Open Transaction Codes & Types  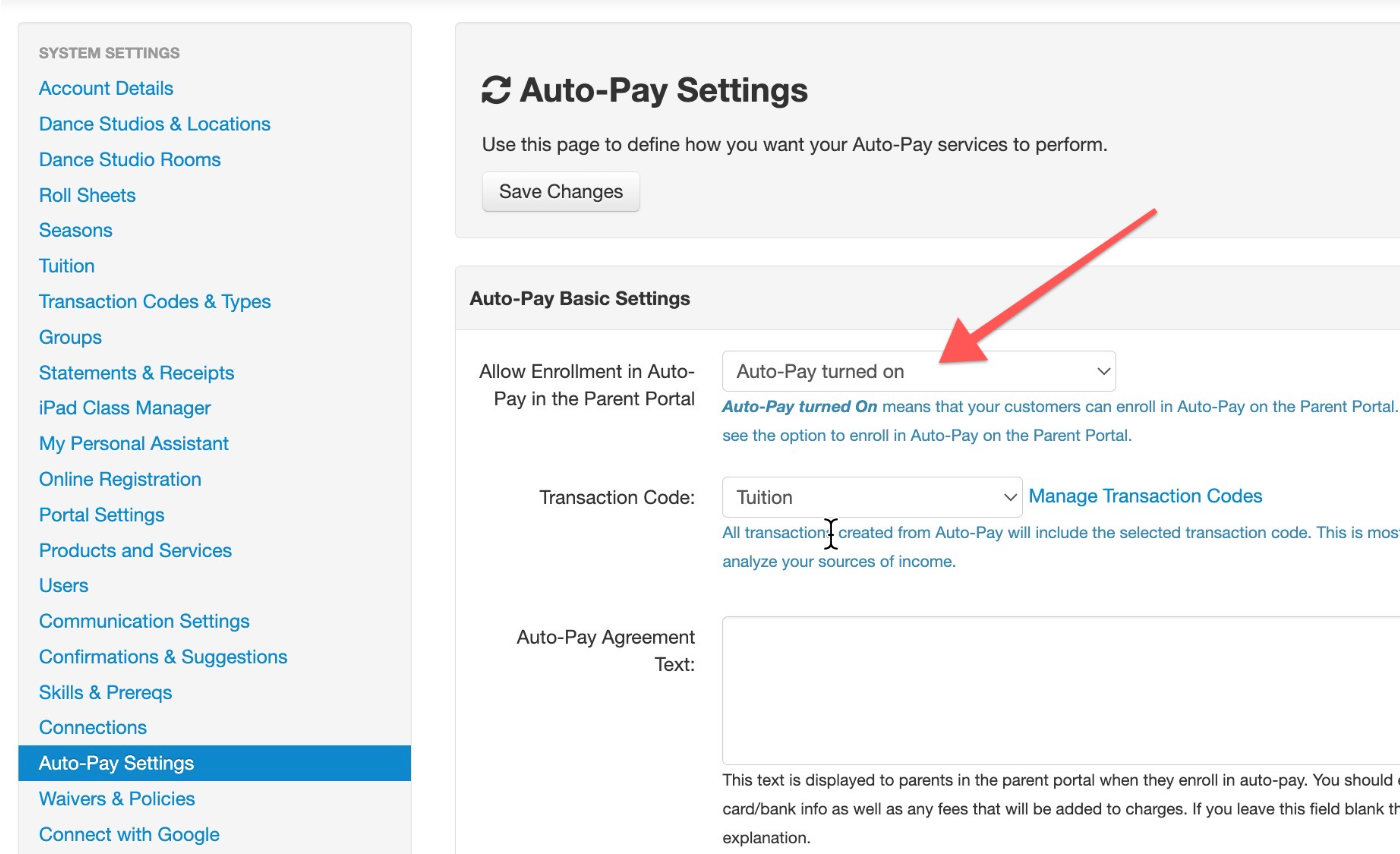[155, 301]
